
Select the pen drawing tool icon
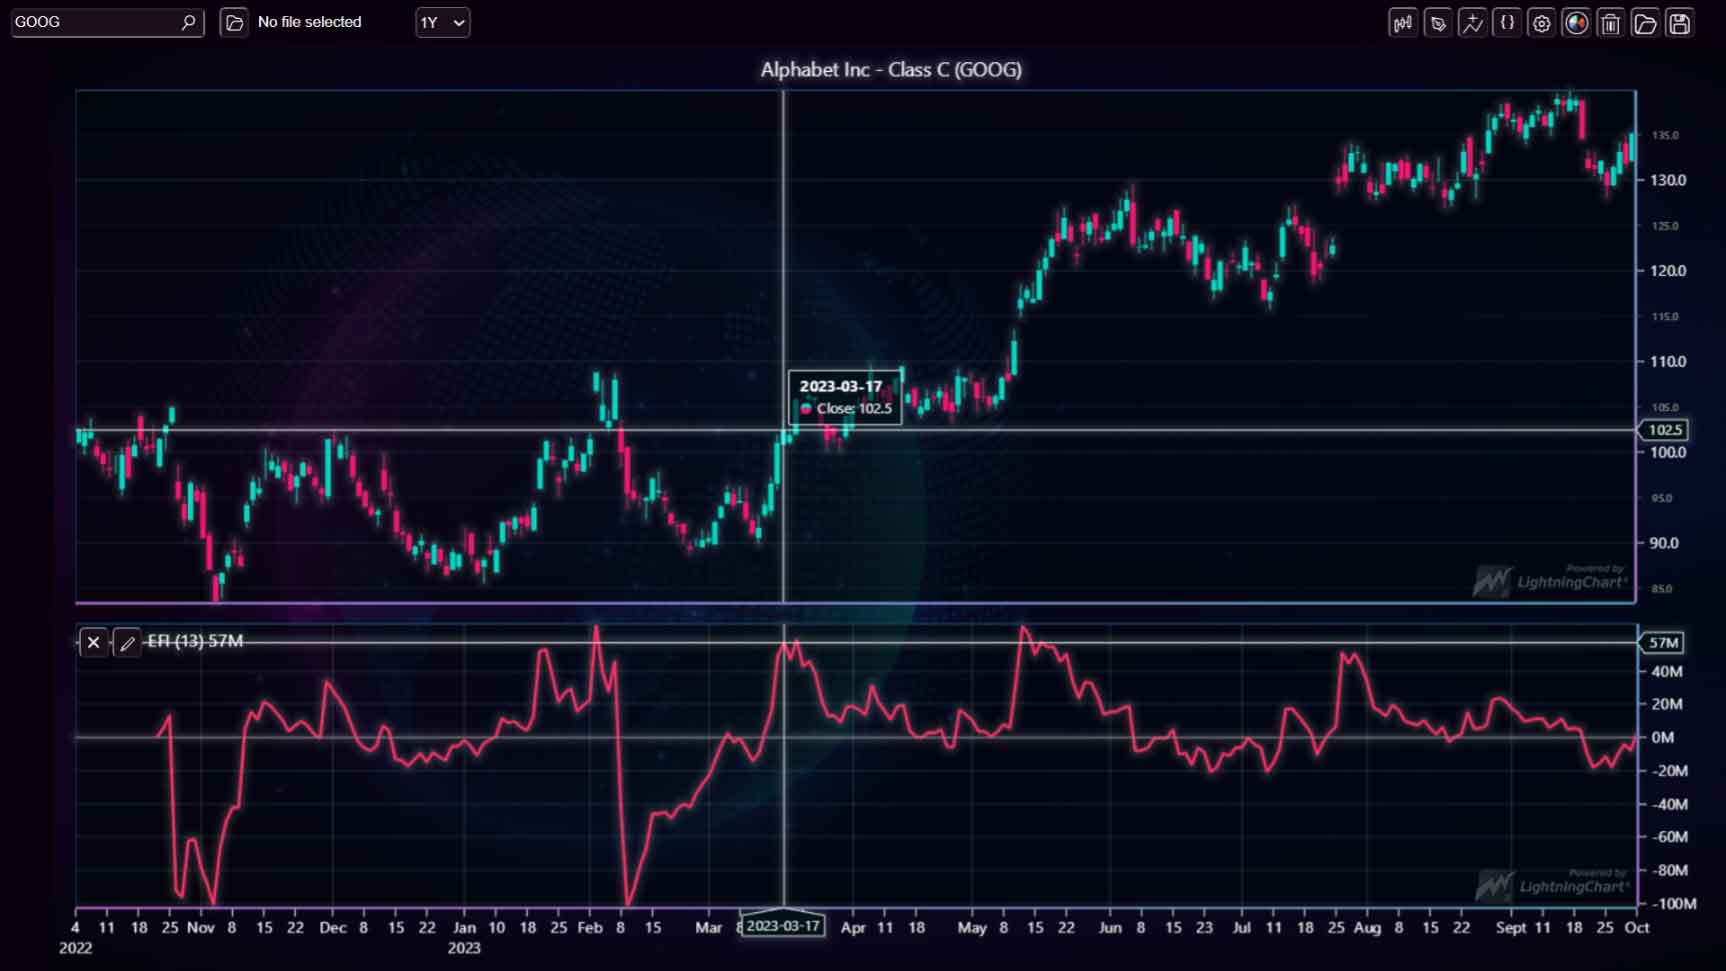click(x=1438, y=23)
